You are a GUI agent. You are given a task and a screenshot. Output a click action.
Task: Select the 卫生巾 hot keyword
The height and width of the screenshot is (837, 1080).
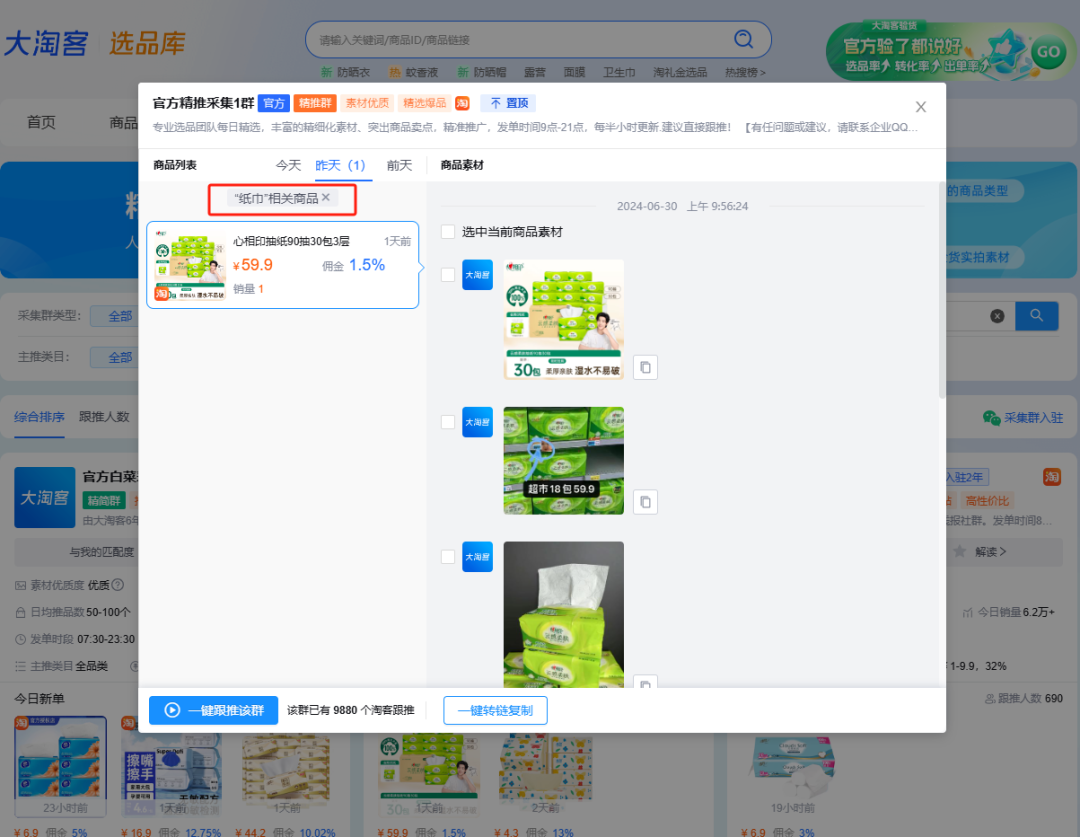click(x=619, y=72)
